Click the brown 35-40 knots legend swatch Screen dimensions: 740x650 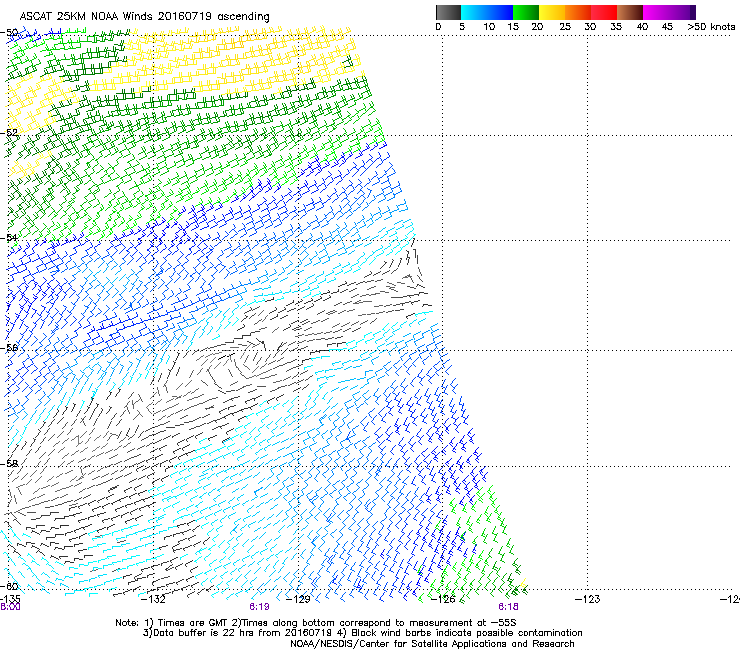630,12
